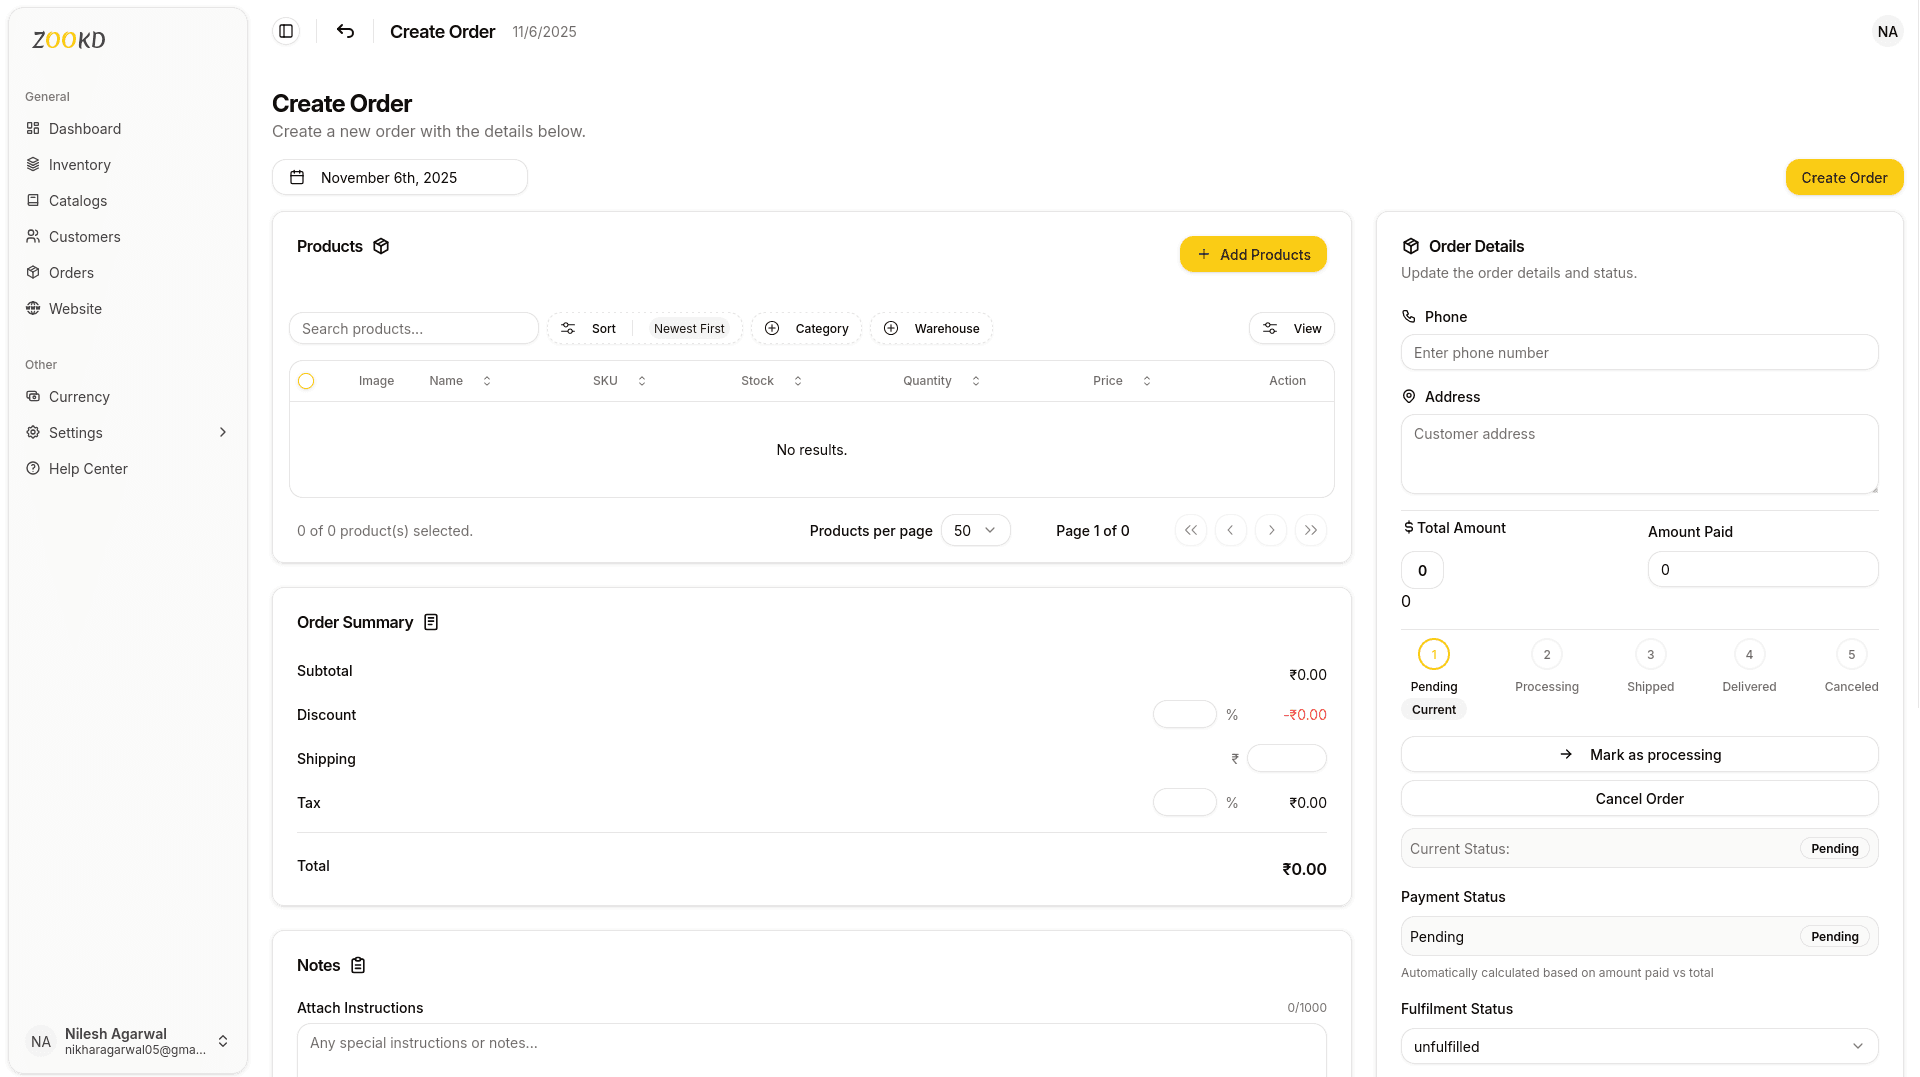Select all products using the header circle checkbox
The height and width of the screenshot is (1077, 1920).
pos(306,381)
